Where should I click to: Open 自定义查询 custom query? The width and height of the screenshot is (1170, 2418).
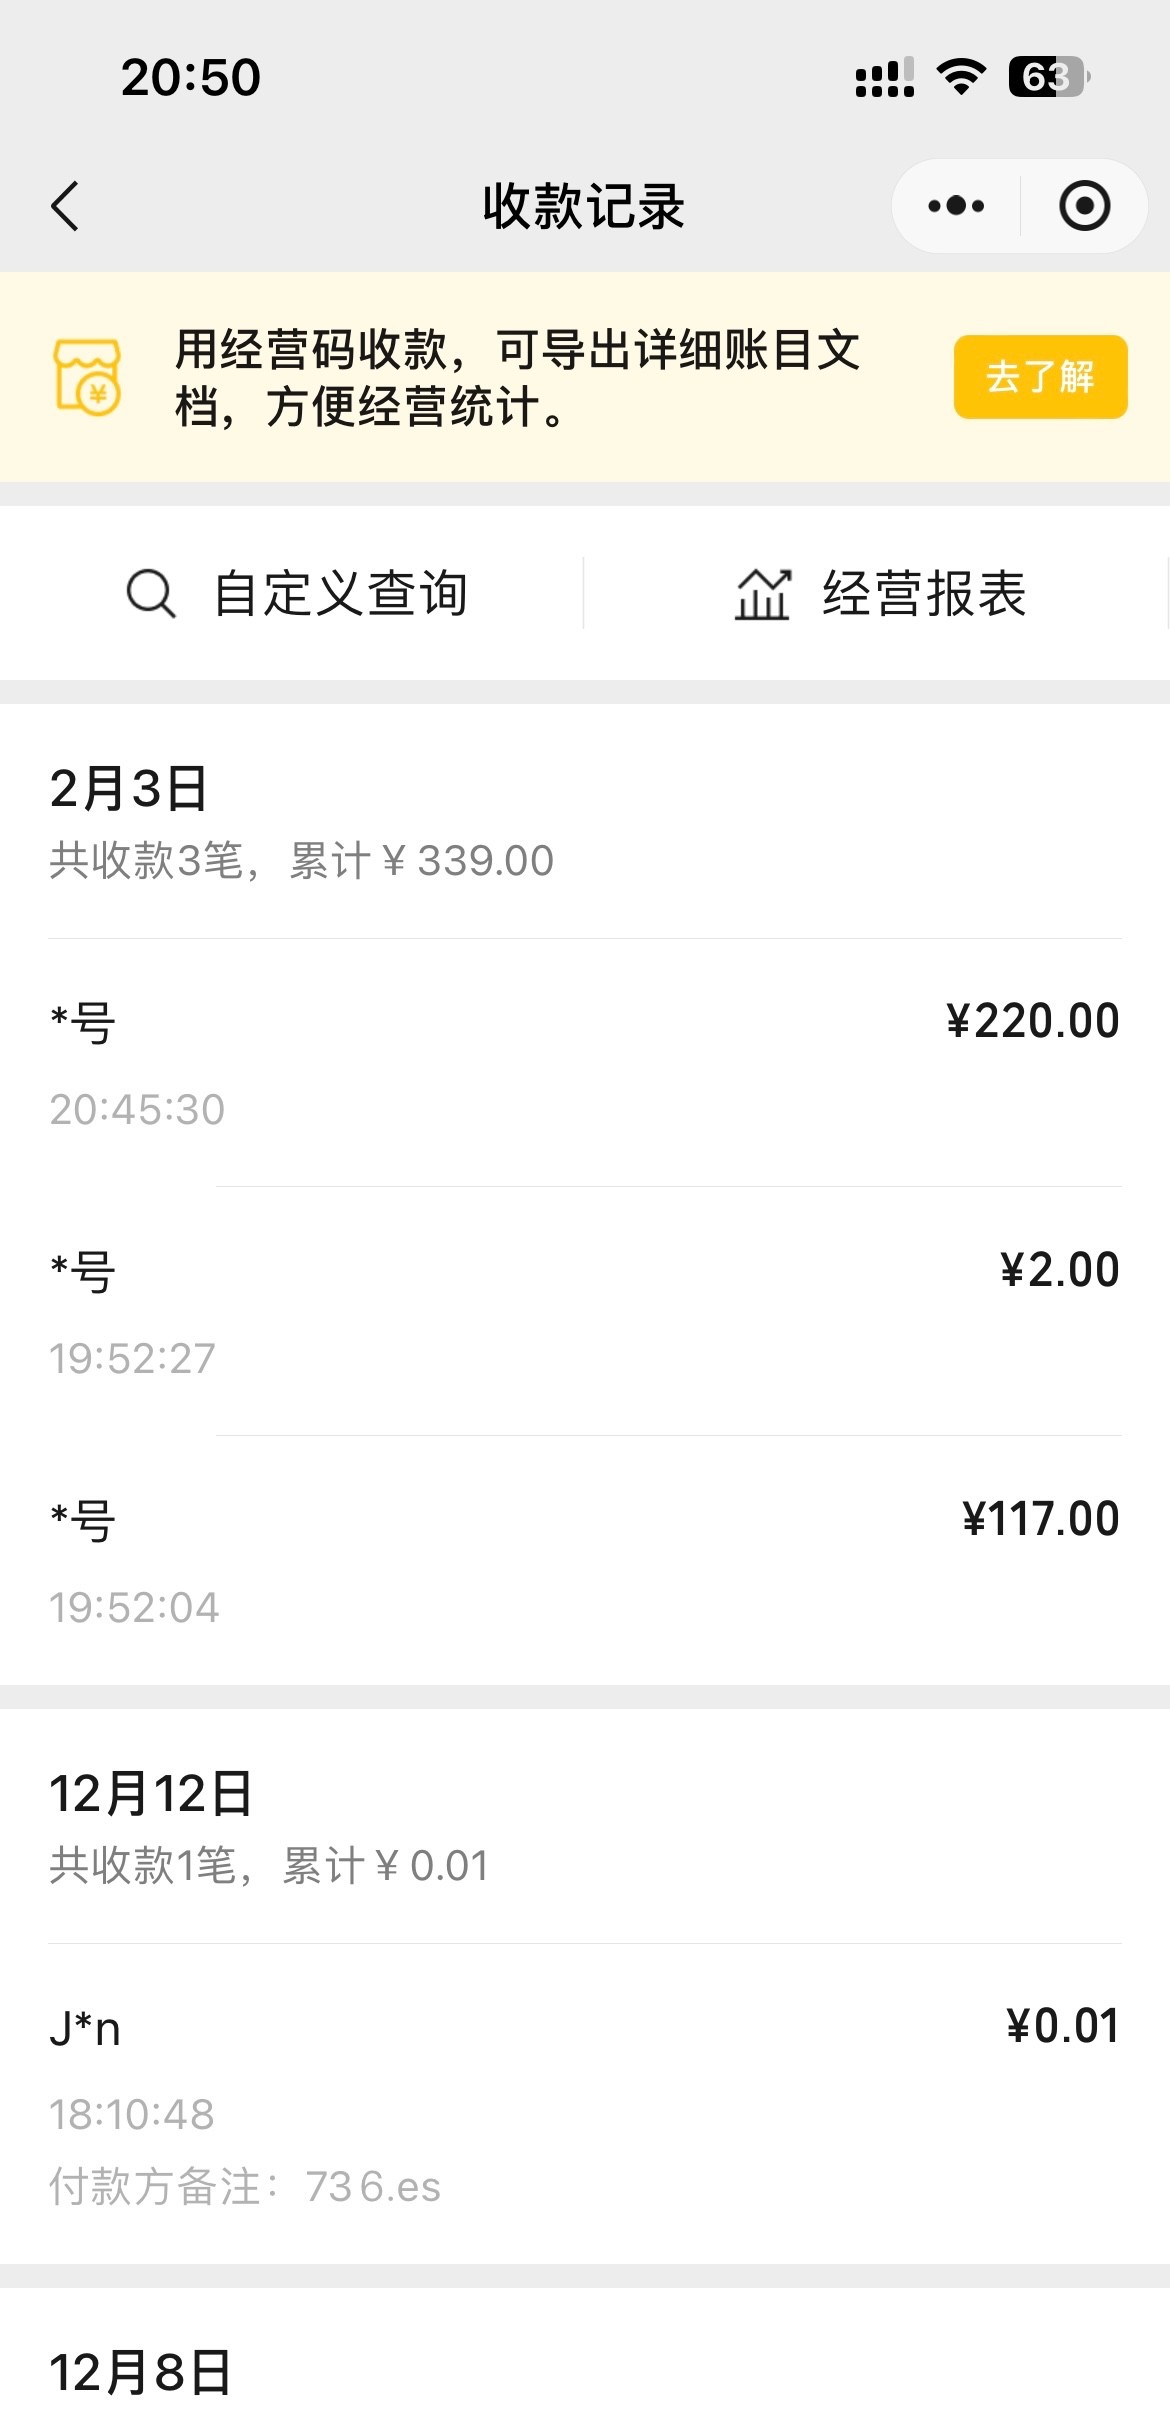pyautogui.click(x=340, y=593)
